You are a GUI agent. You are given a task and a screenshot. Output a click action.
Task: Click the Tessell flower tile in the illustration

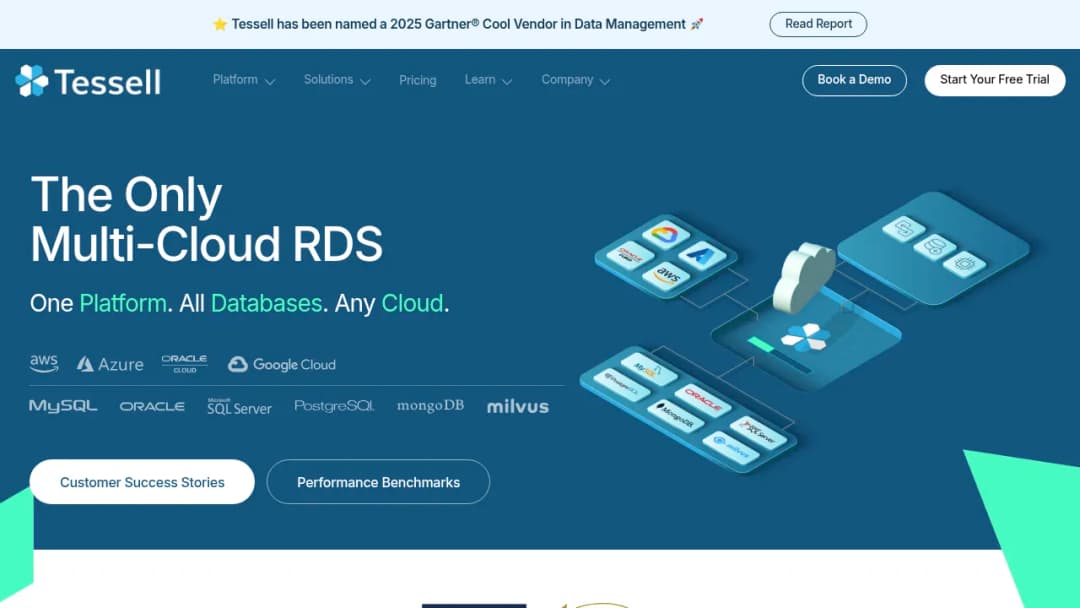click(806, 337)
